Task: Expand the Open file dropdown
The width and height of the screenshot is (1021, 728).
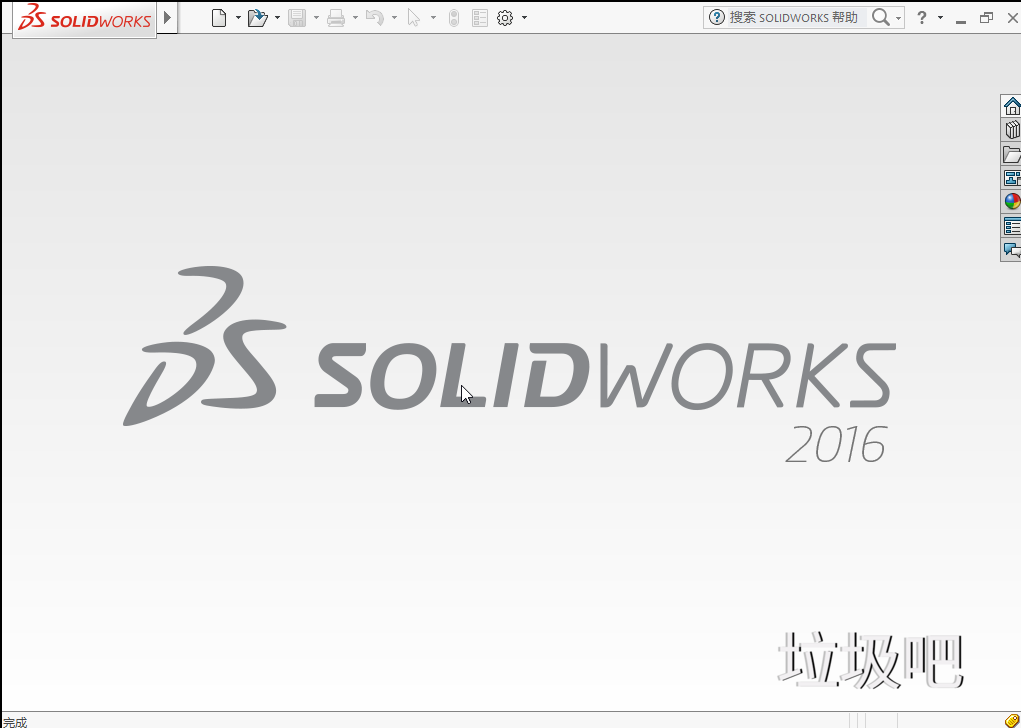Action: [277, 17]
